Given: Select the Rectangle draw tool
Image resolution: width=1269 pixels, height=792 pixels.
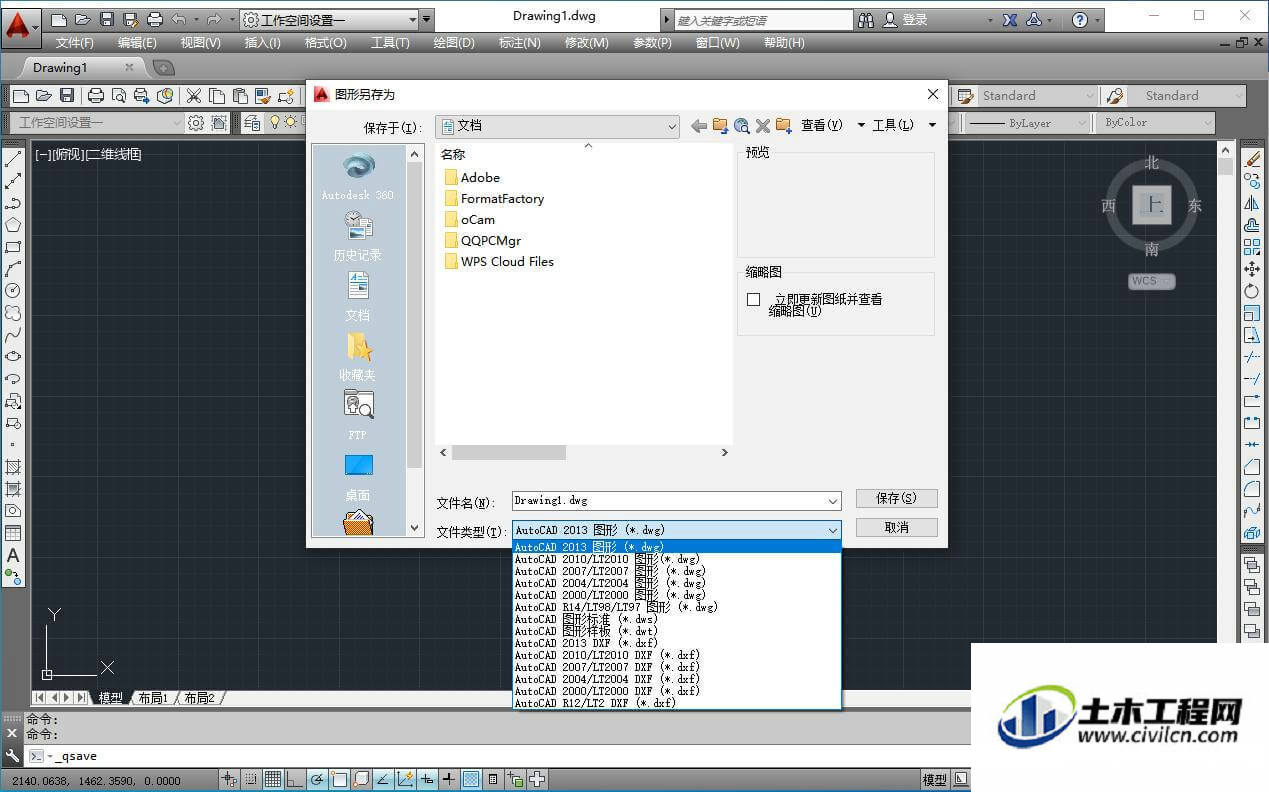Looking at the screenshot, I should click(x=13, y=247).
